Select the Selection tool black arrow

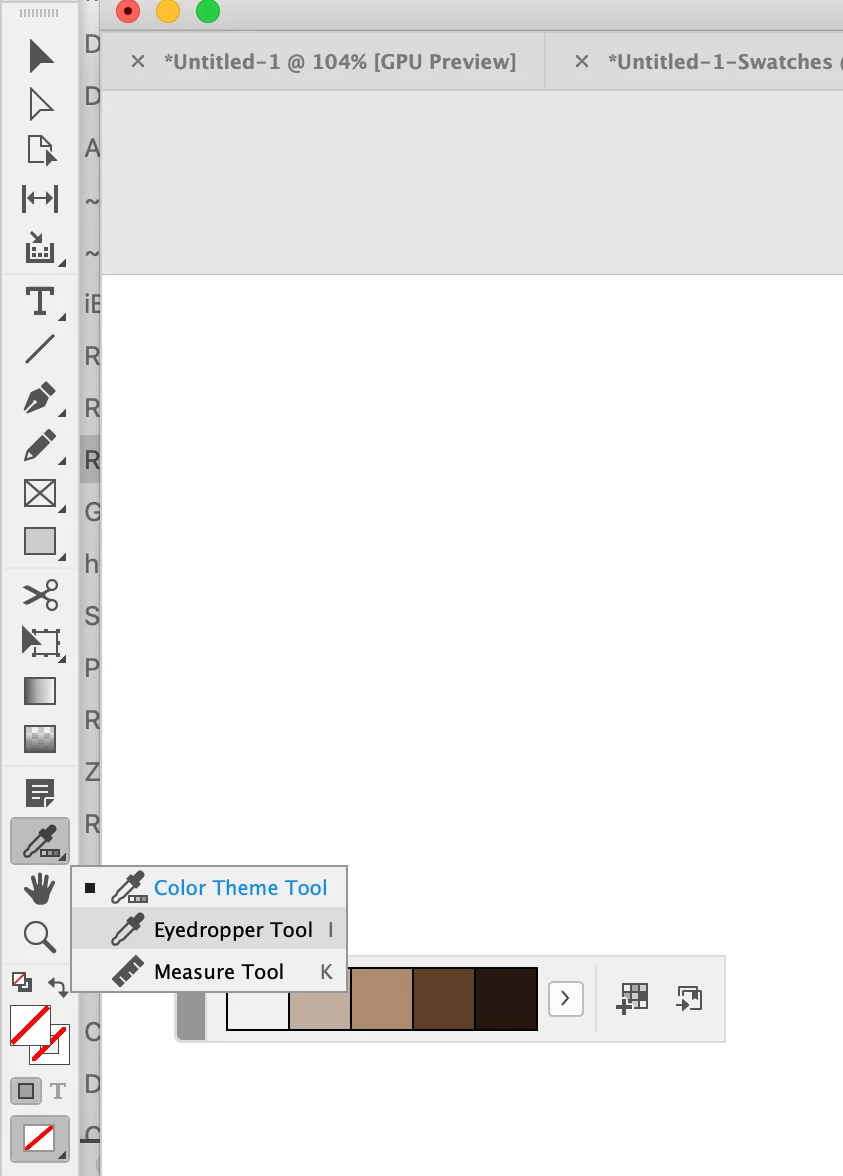click(x=40, y=56)
